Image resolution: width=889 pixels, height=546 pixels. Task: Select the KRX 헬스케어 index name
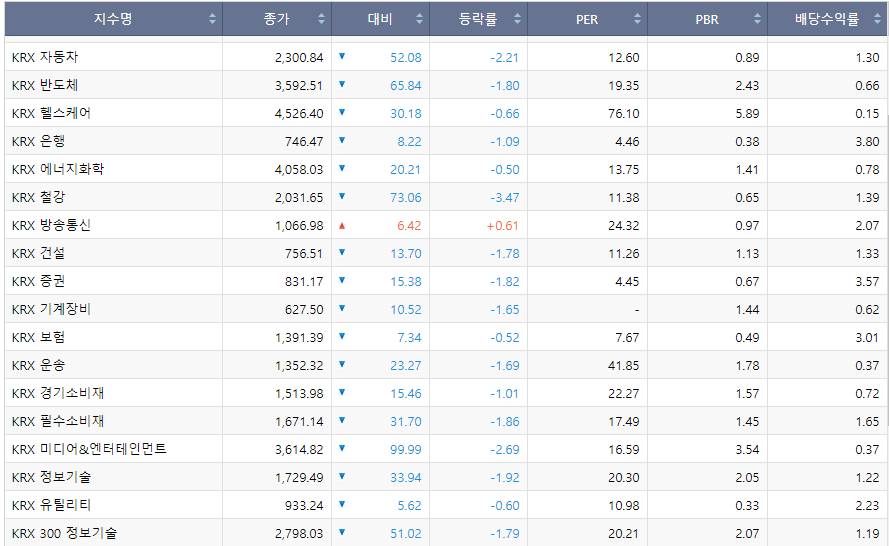coord(51,113)
